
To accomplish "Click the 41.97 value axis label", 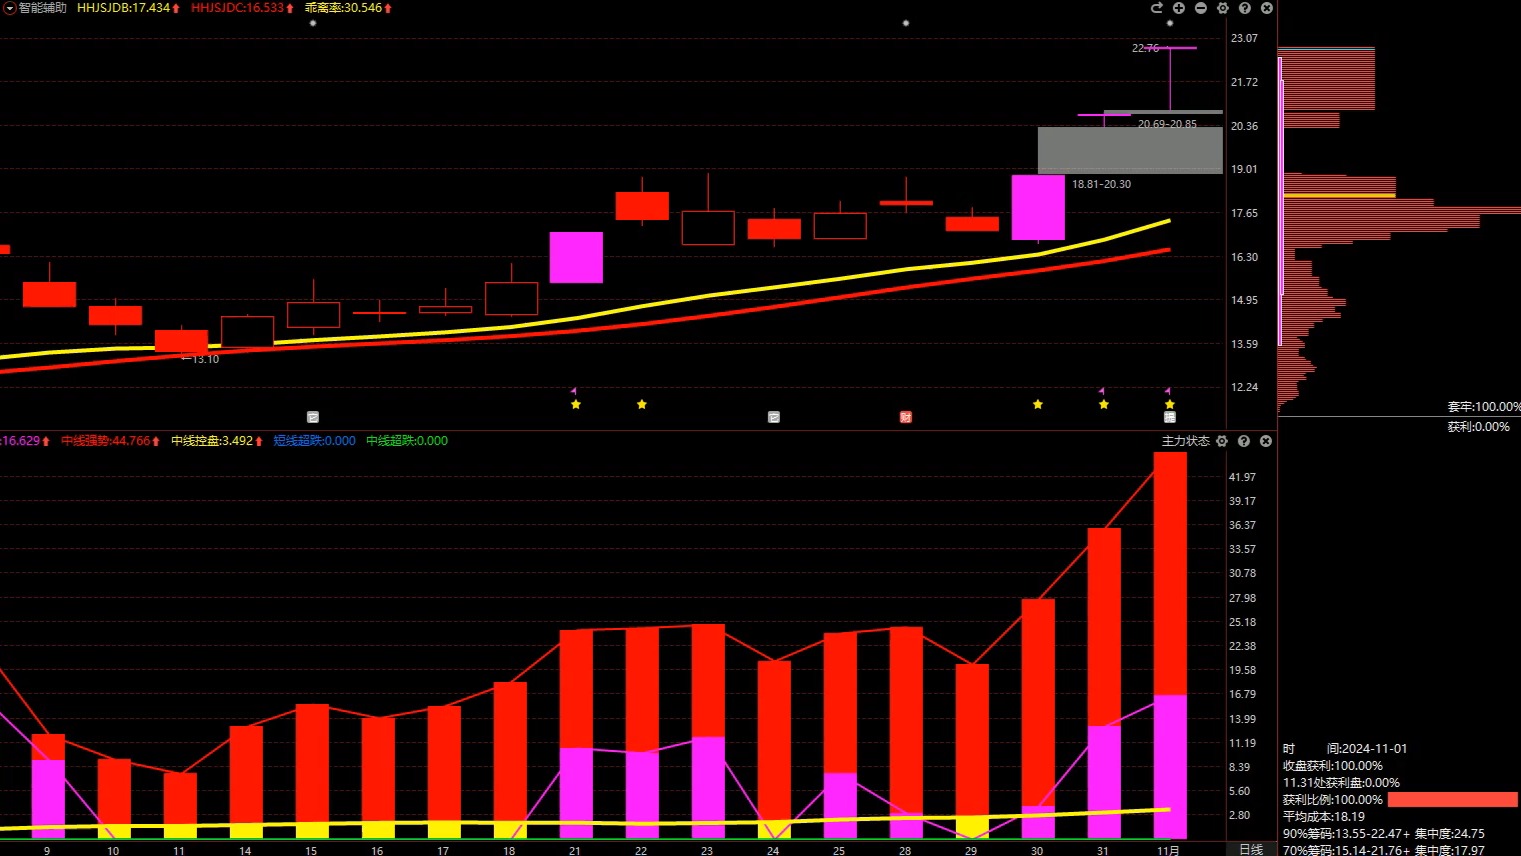I will (x=1242, y=477).
